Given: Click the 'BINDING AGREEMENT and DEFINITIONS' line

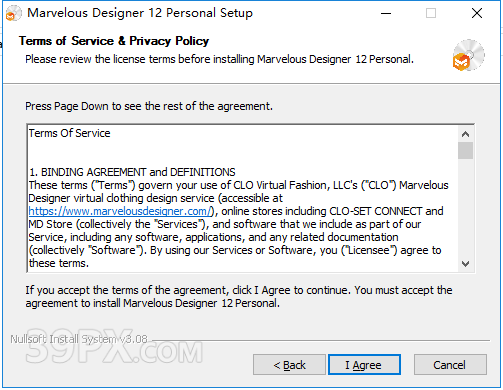Looking at the screenshot, I should tap(132, 172).
